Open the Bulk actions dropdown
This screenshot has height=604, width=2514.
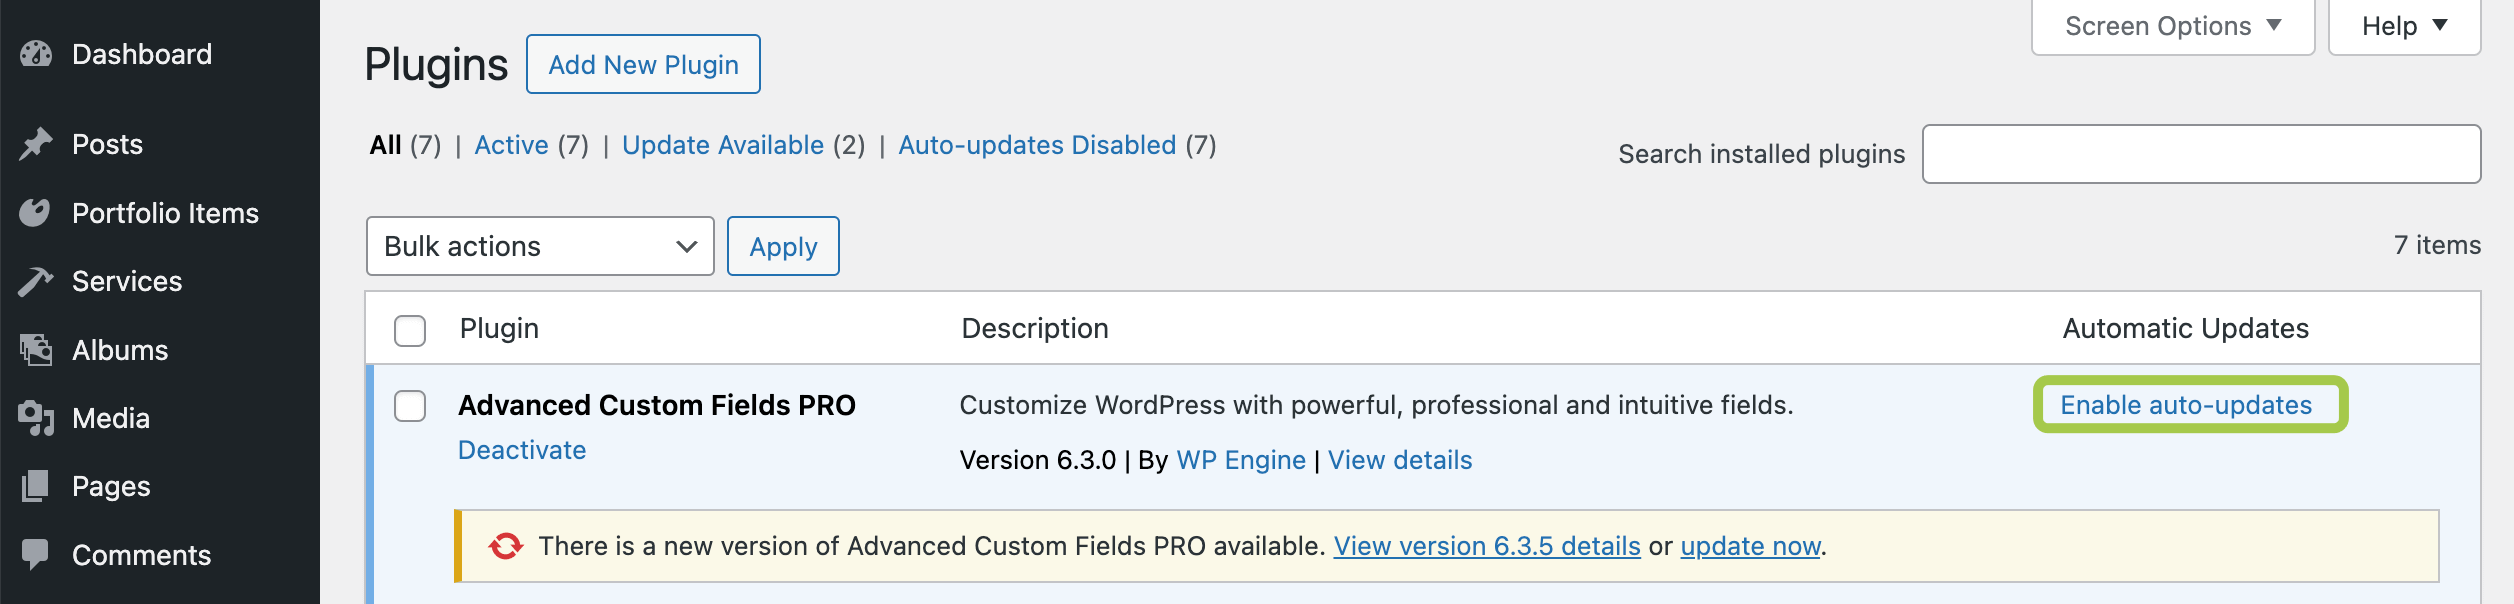tap(540, 246)
